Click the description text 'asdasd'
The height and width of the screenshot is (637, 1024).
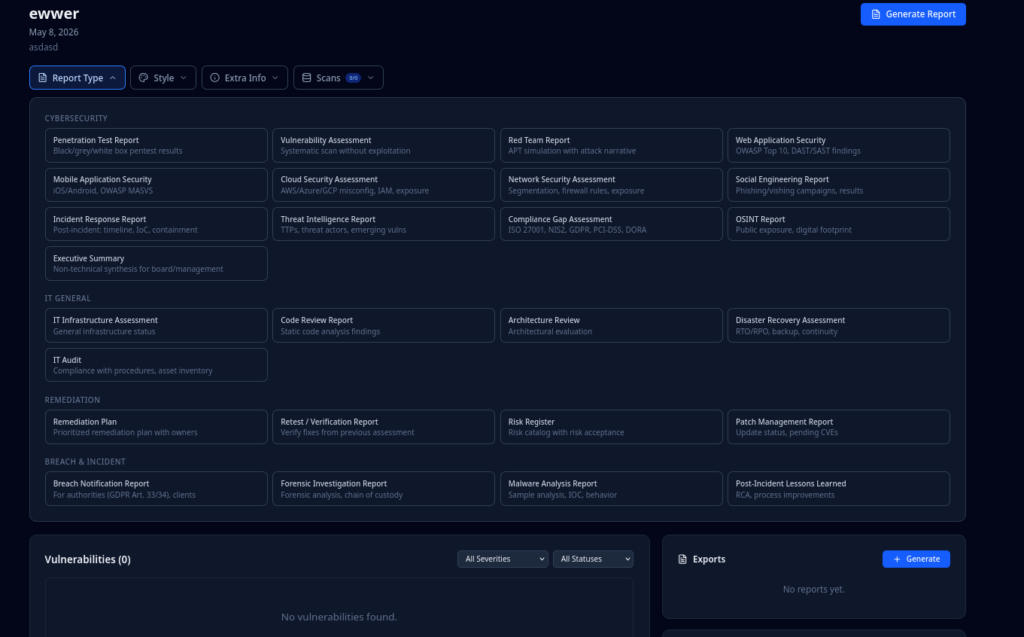click(x=43, y=47)
